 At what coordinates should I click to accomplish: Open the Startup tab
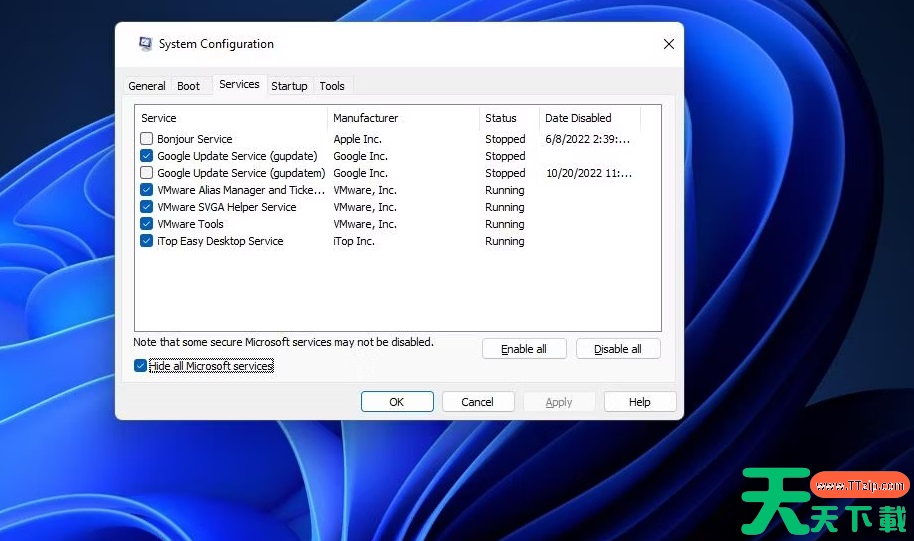[289, 86]
